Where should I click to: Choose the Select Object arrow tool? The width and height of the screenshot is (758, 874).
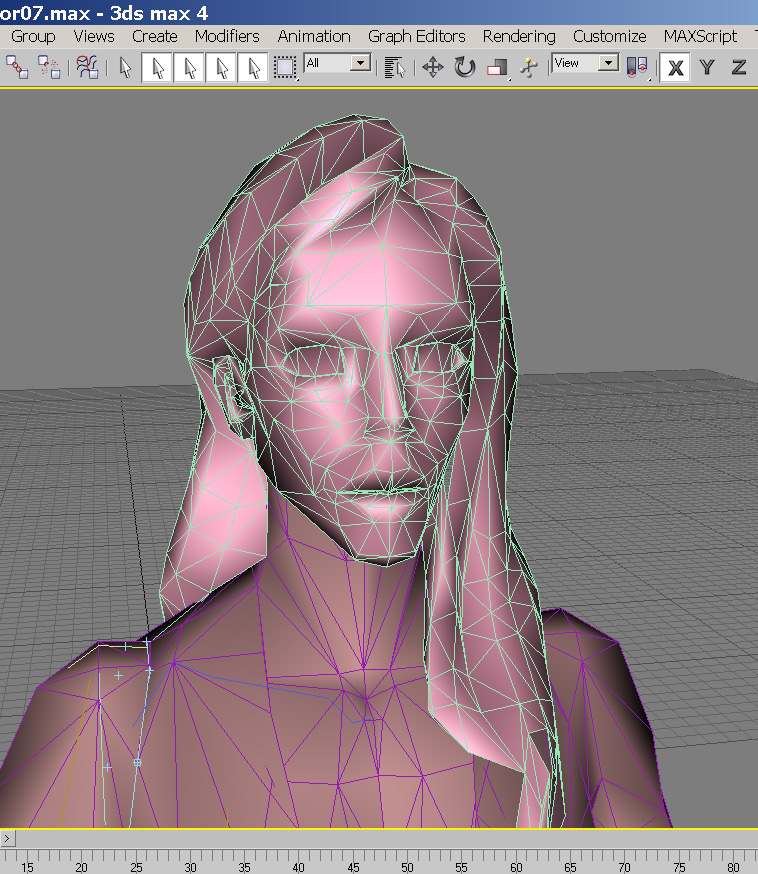click(x=125, y=67)
